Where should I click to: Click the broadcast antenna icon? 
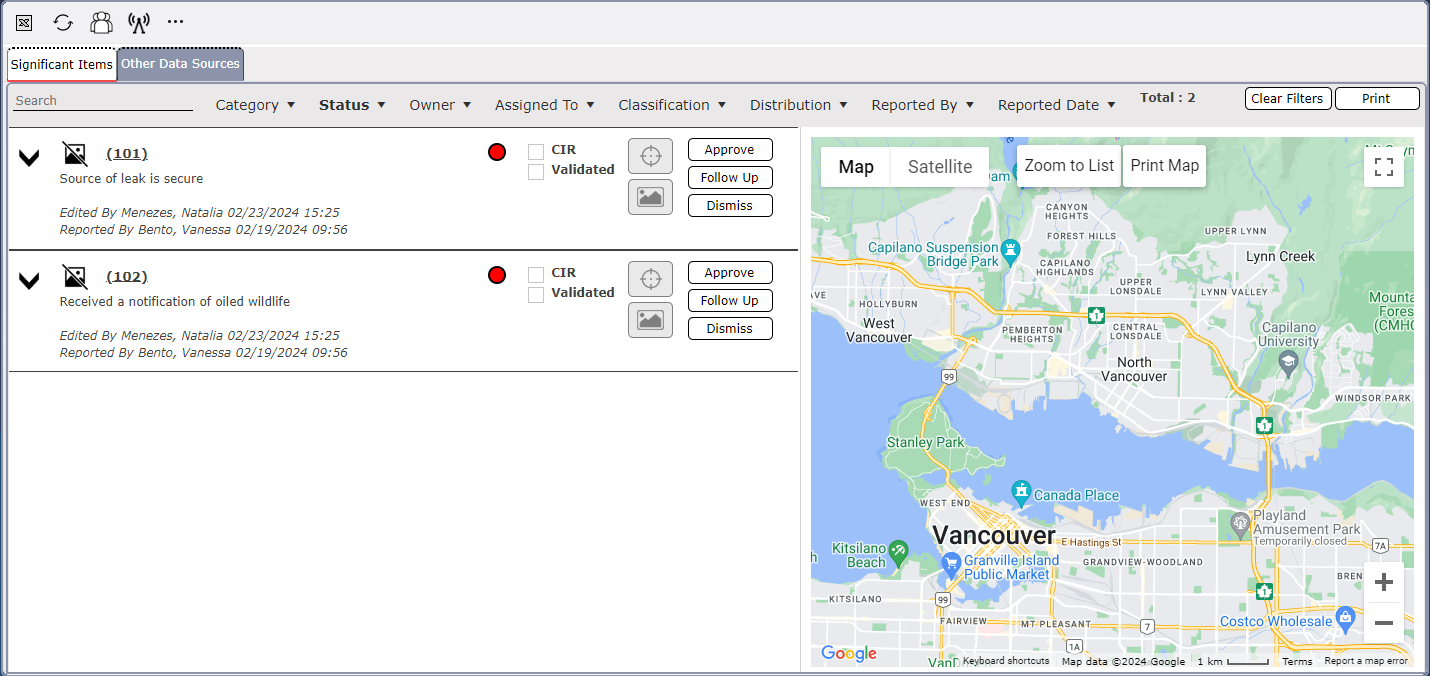(139, 22)
